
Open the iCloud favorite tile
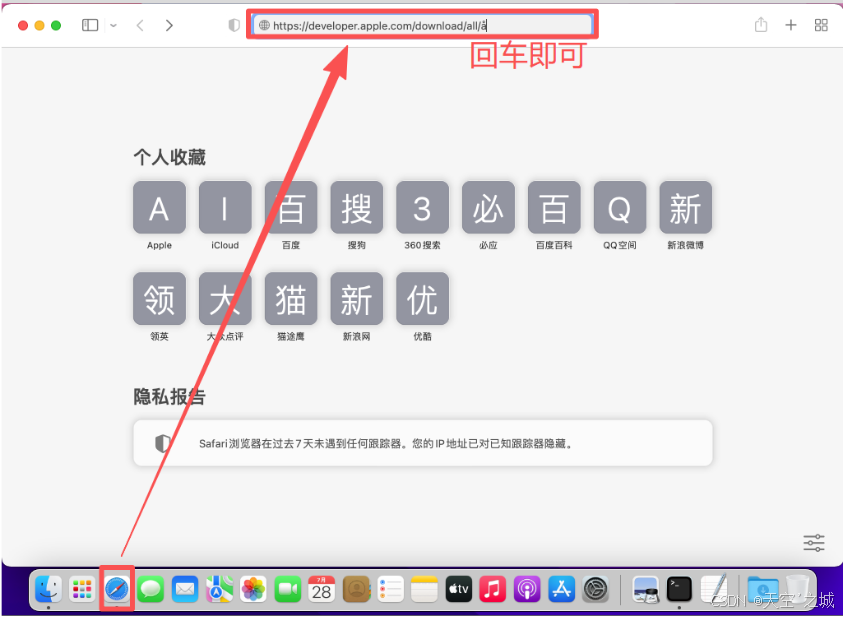[x=225, y=207]
